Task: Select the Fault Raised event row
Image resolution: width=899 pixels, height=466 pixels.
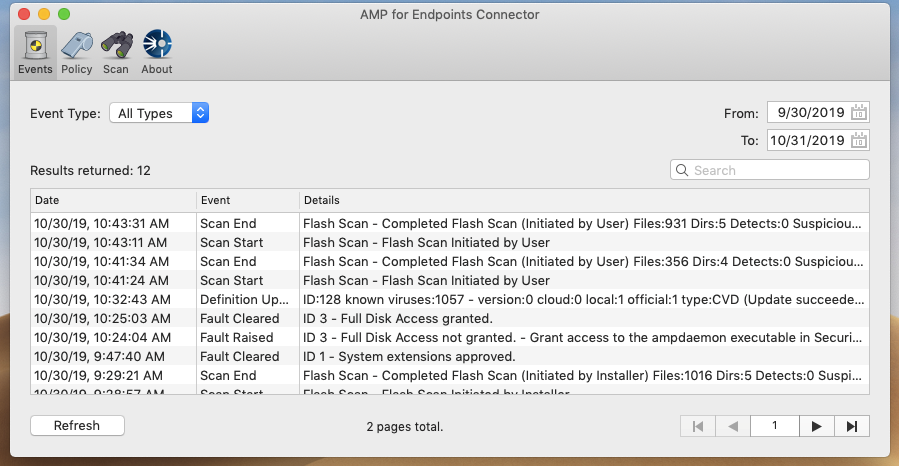Action: [450, 337]
